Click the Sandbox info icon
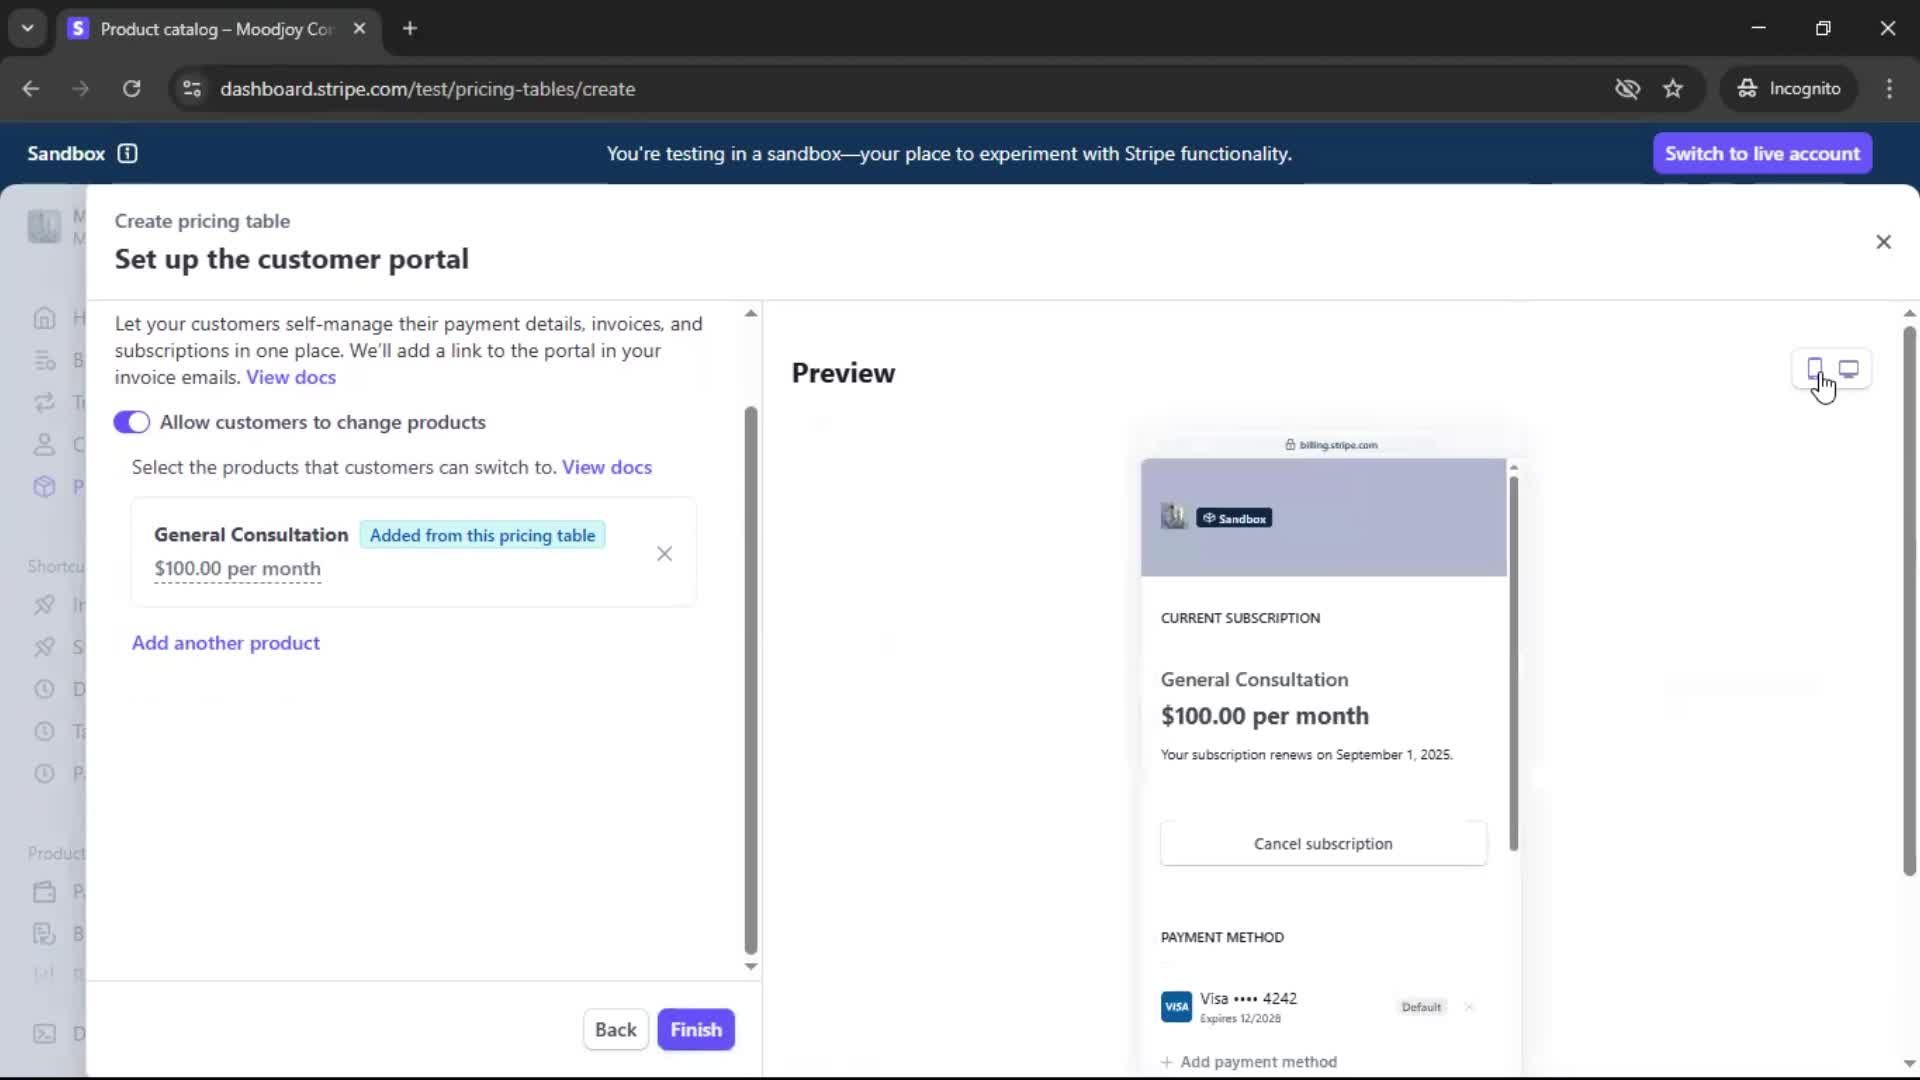This screenshot has height=1080, width=1920. [127, 153]
